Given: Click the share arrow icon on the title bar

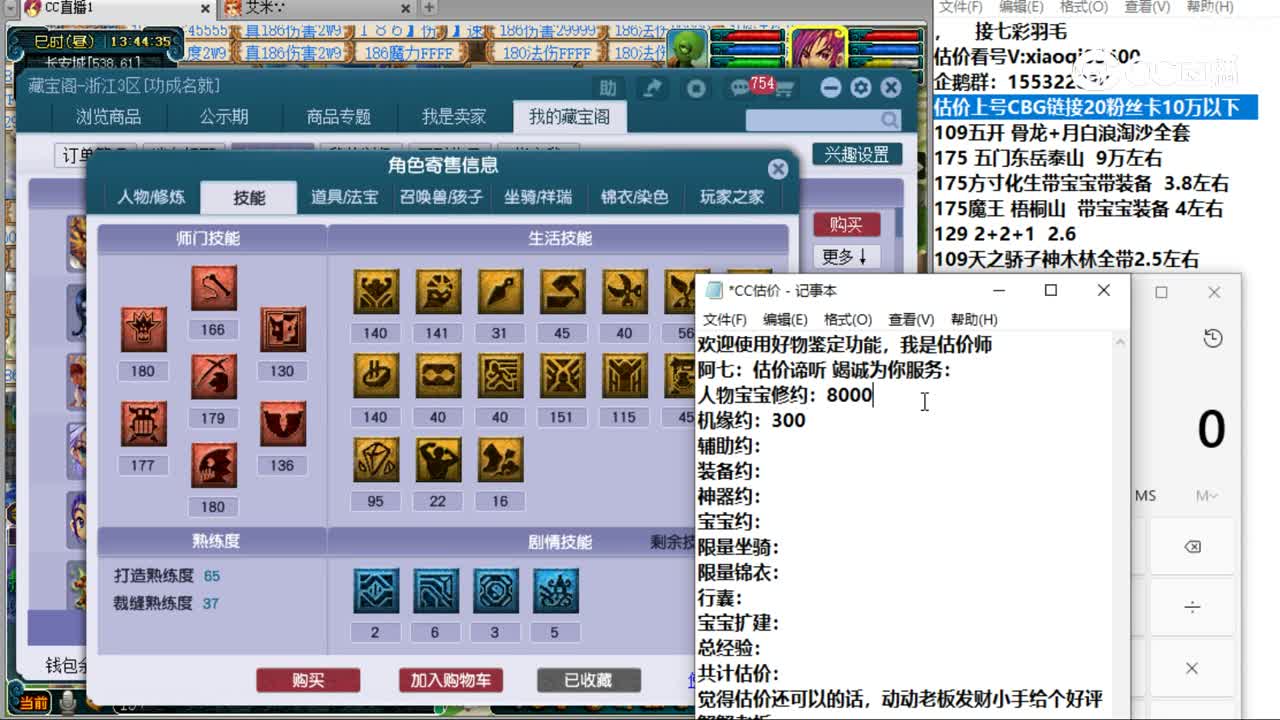Looking at the screenshot, I should tap(653, 87).
